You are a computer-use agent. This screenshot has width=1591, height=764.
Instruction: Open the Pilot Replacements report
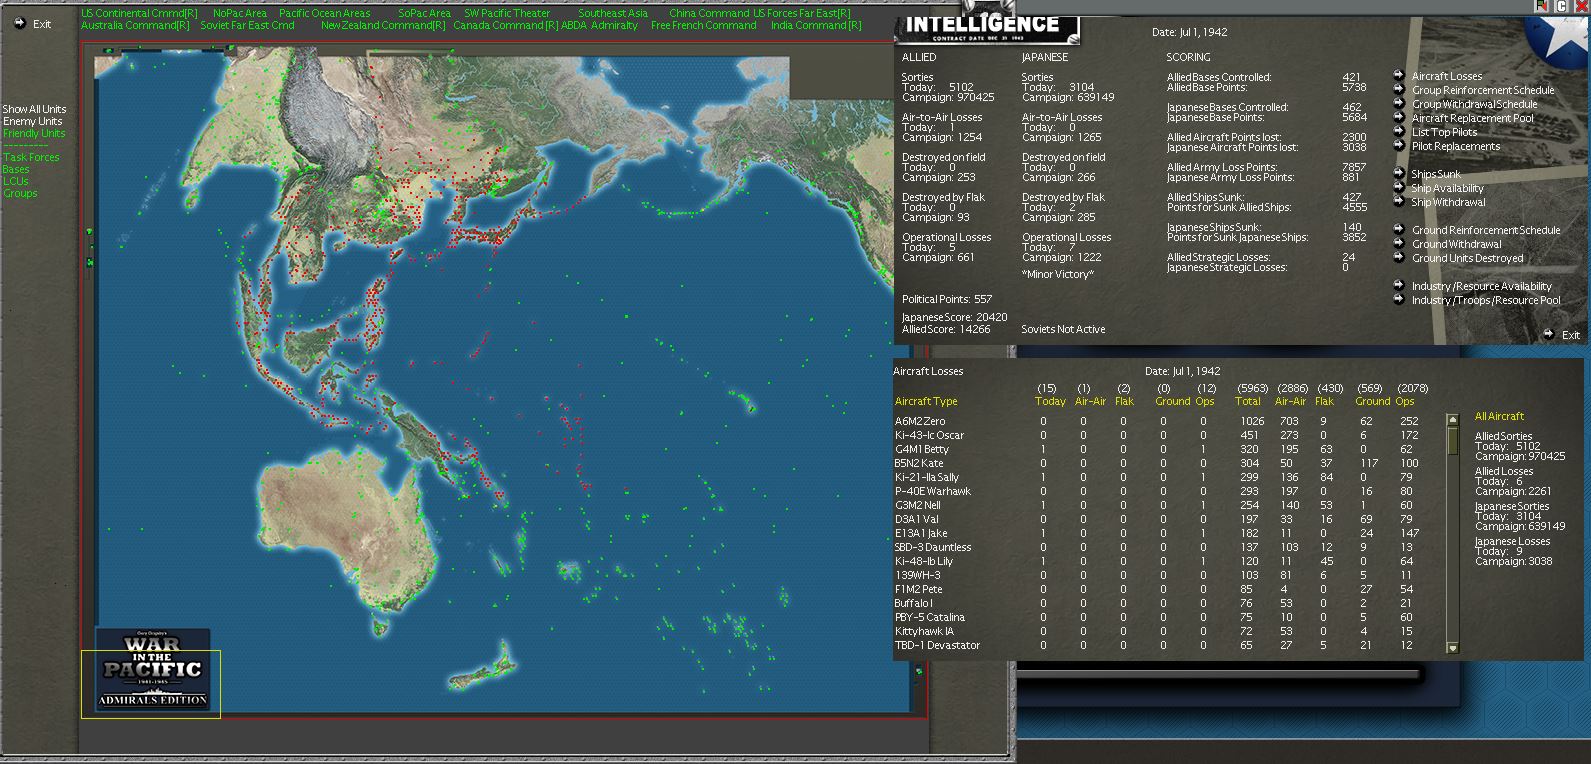point(1456,146)
